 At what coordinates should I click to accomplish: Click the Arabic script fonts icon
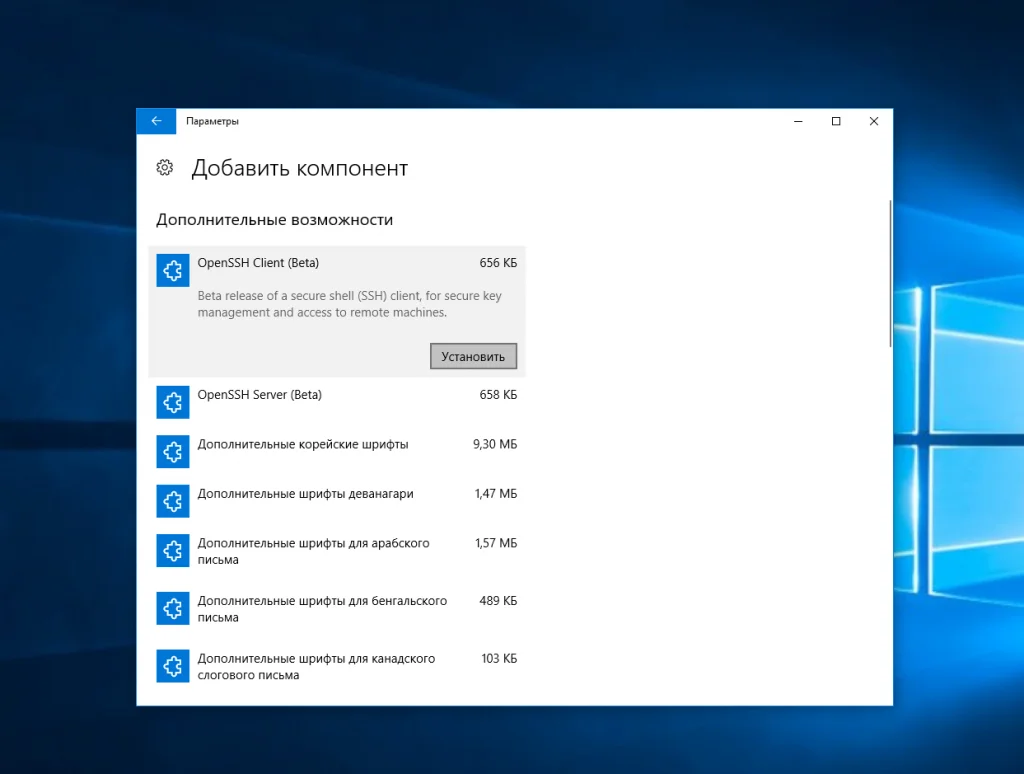173,551
